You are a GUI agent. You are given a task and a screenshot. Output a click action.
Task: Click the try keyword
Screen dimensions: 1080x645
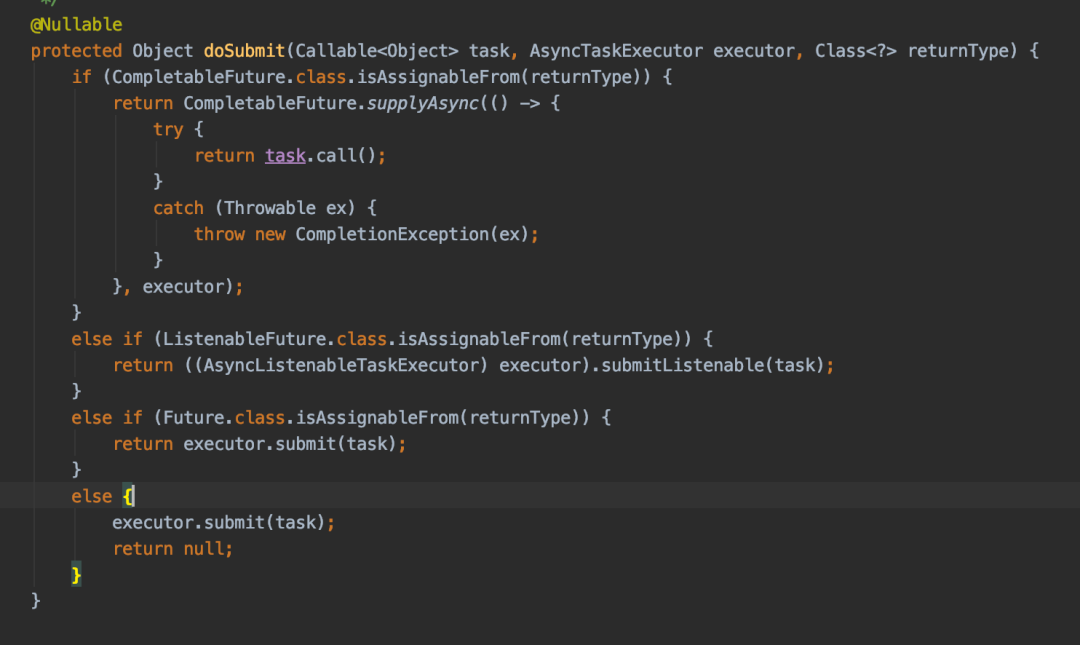168,130
